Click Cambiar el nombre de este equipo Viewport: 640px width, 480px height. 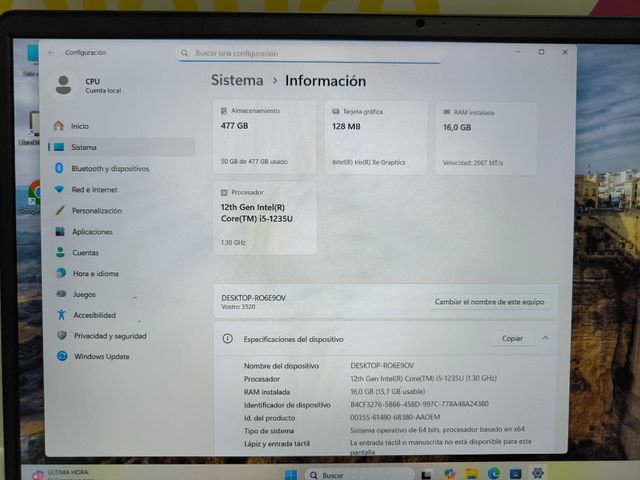tap(489, 302)
